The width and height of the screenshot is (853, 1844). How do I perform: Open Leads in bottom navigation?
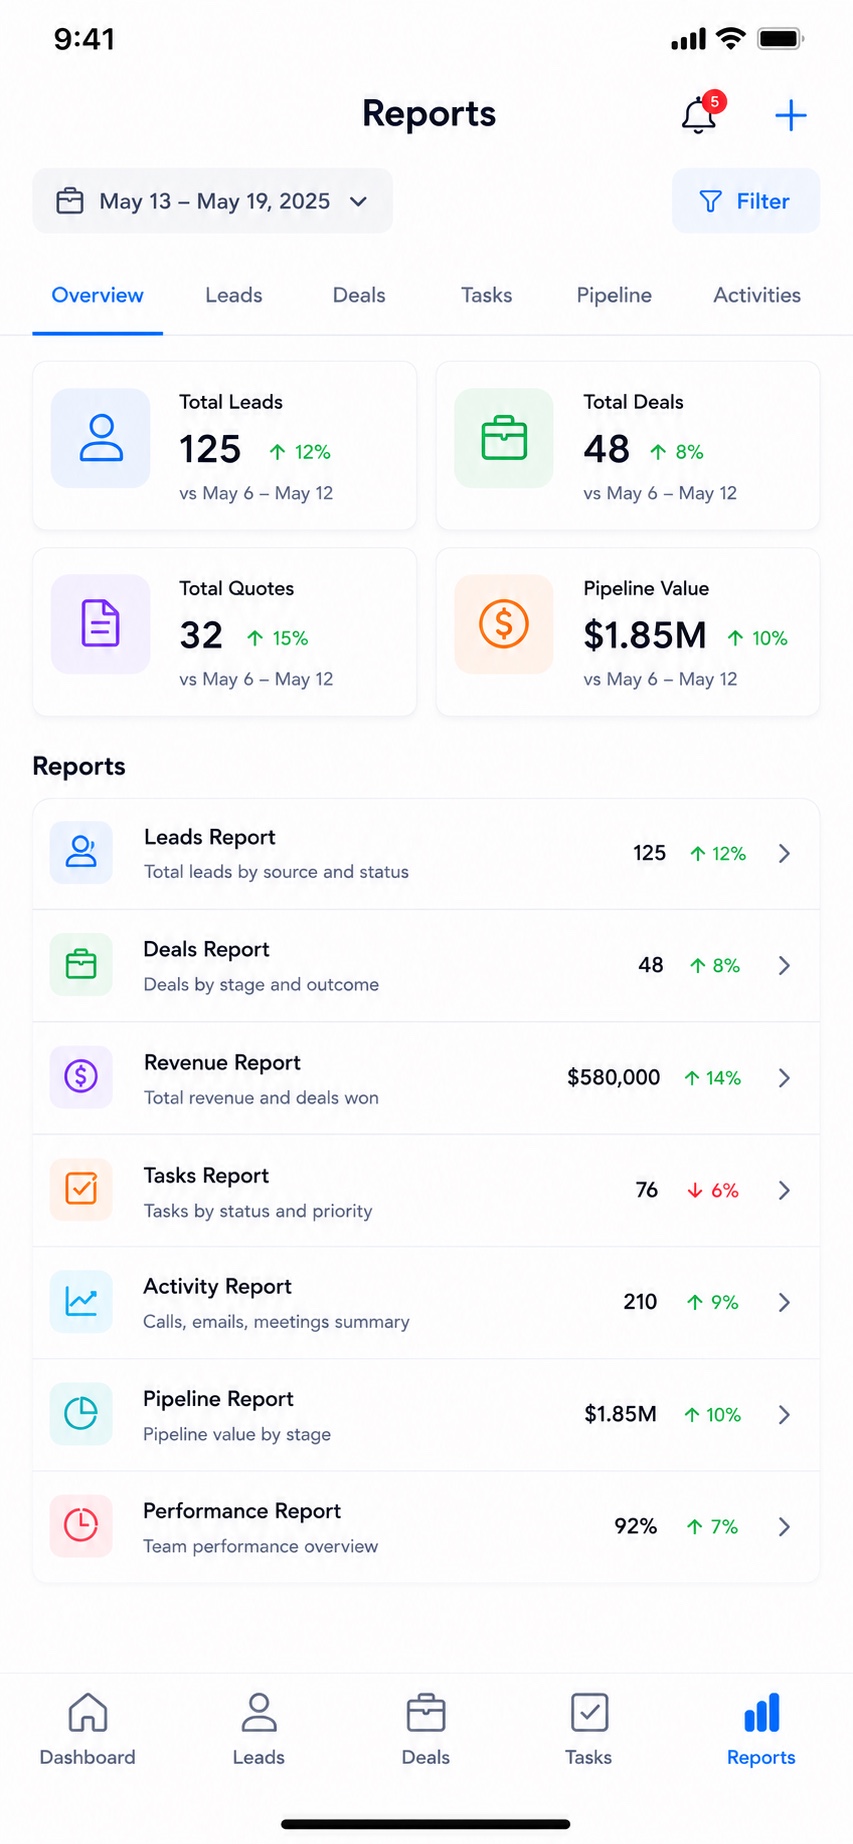pyautogui.click(x=259, y=1730)
